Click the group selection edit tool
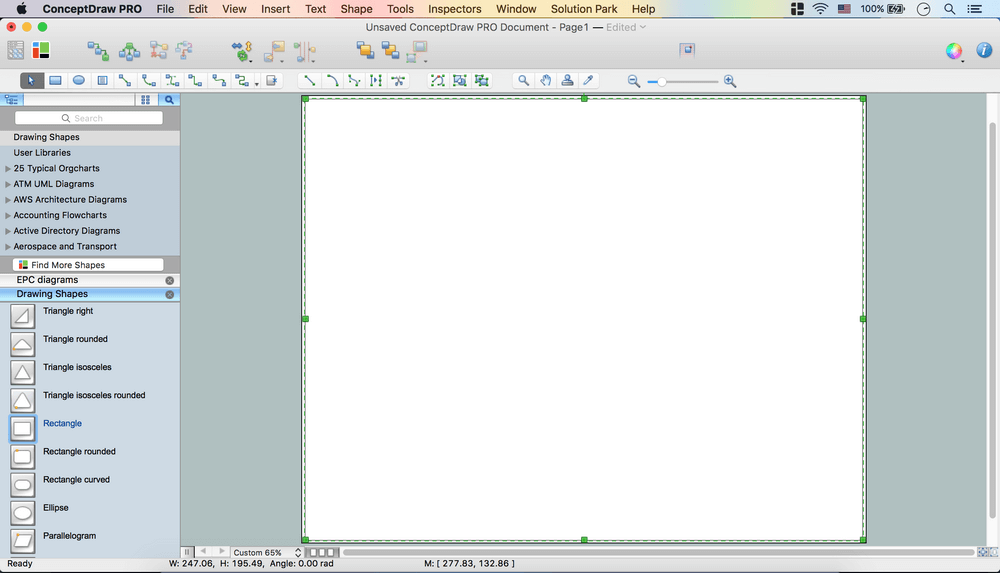This screenshot has height=573, width=1000. (x=482, y=80)
